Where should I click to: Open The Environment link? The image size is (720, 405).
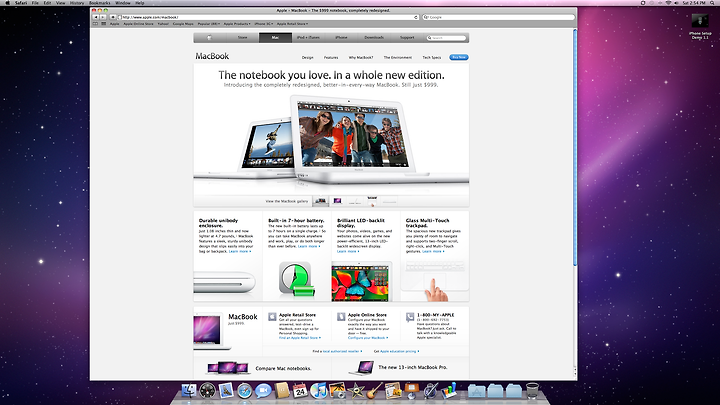(398, 57)
